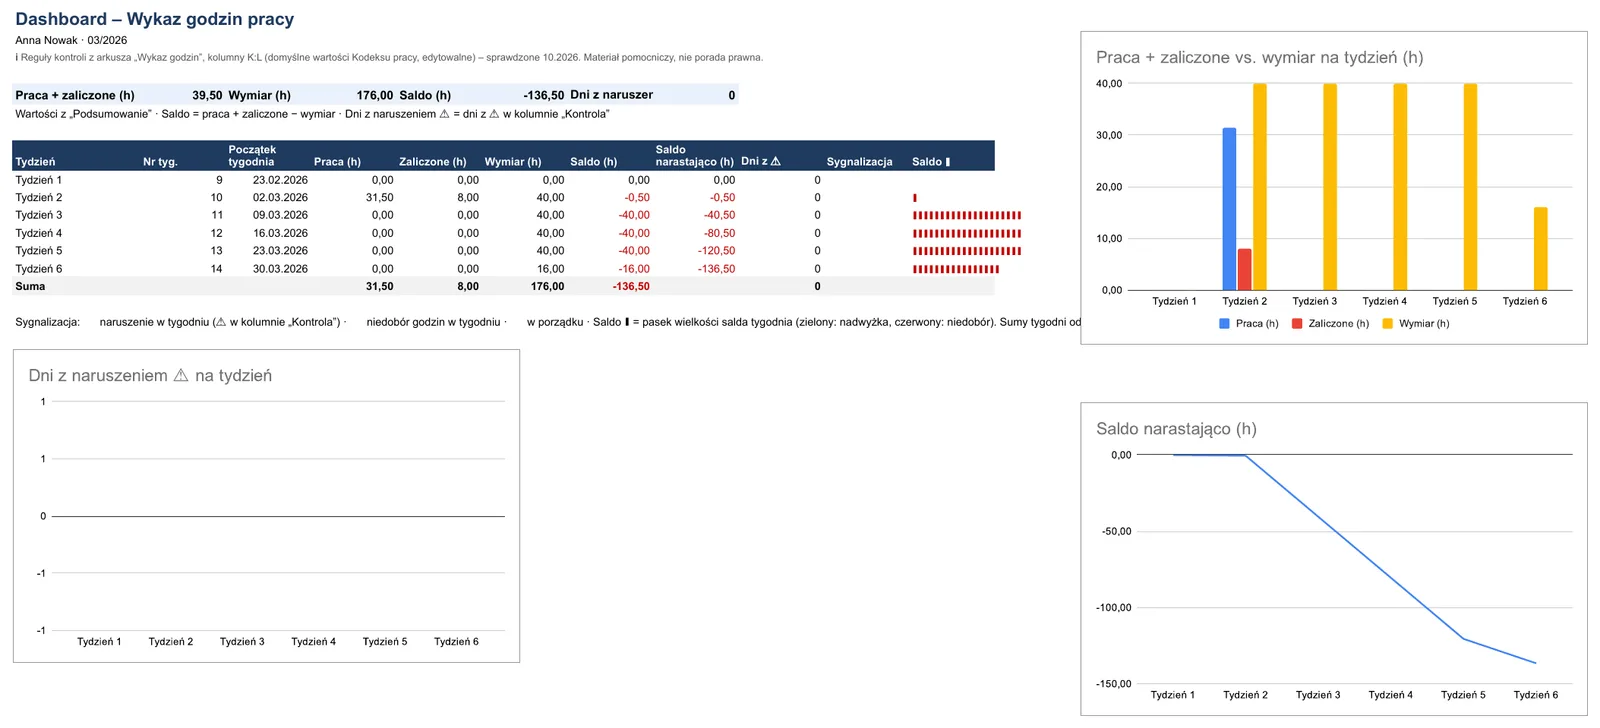Select the 8,00 Zaliczone value in the Tydzień 2 row
This screenshot has width=1600, height=728.
[468, 198]
